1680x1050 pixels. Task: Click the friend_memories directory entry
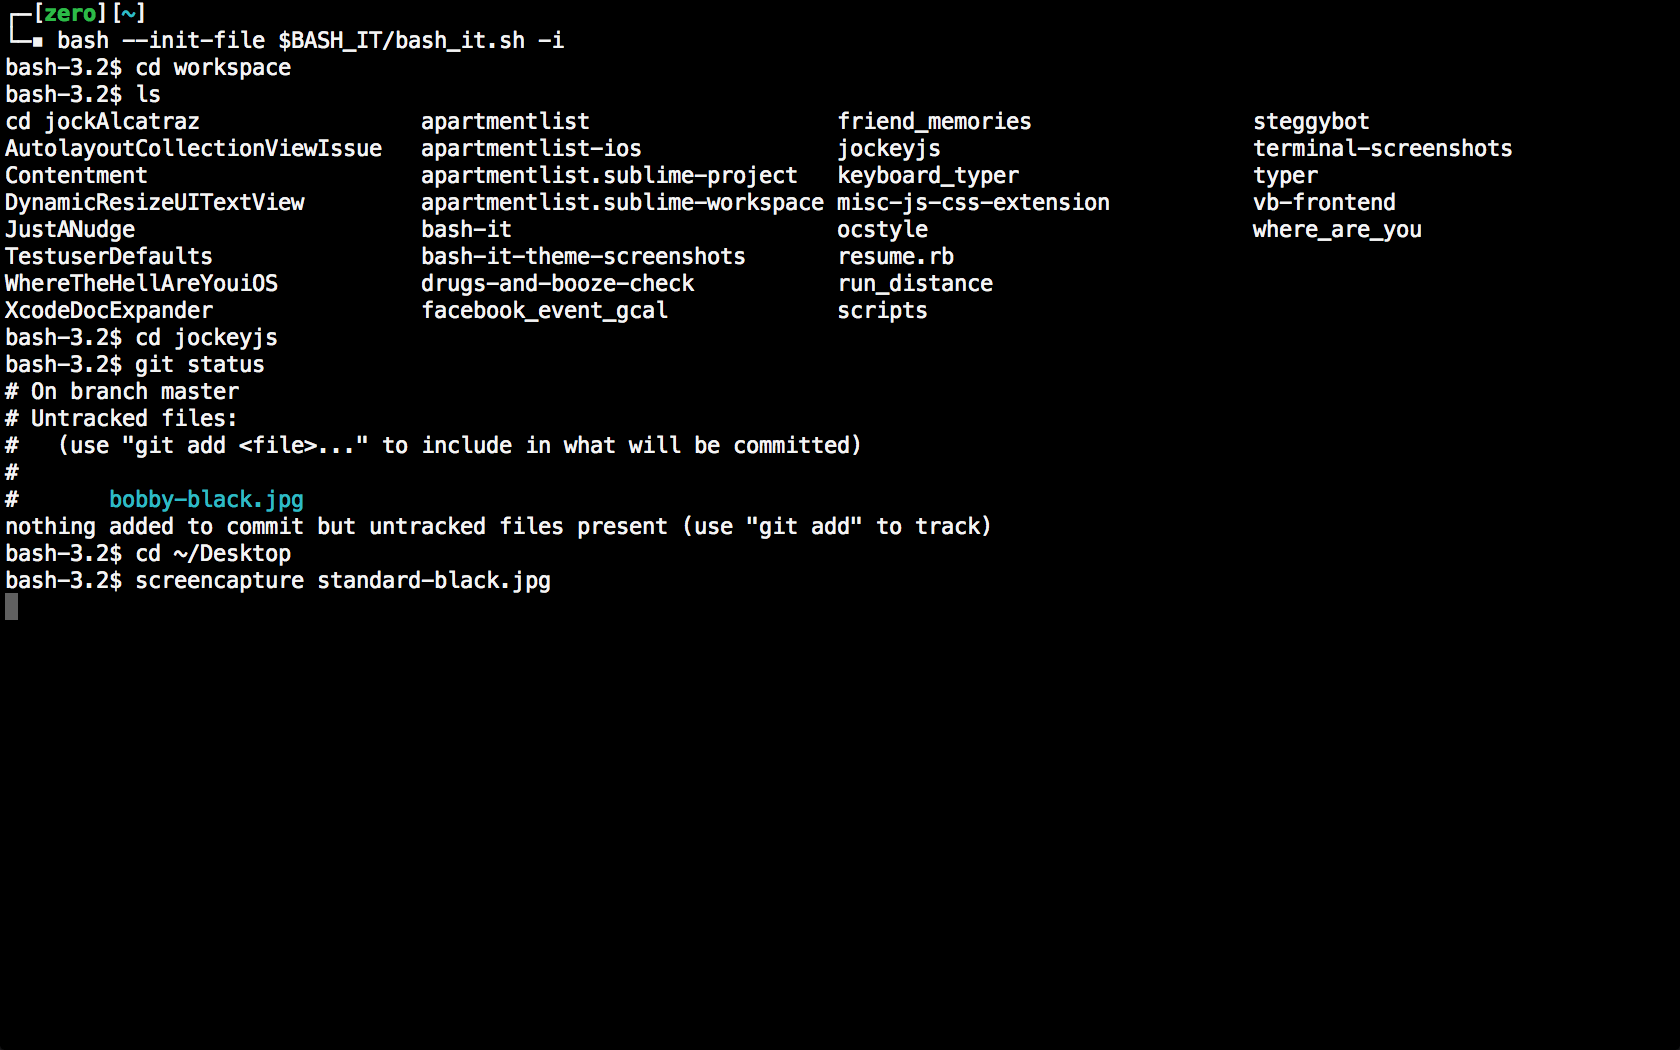(x=934, y=121)
